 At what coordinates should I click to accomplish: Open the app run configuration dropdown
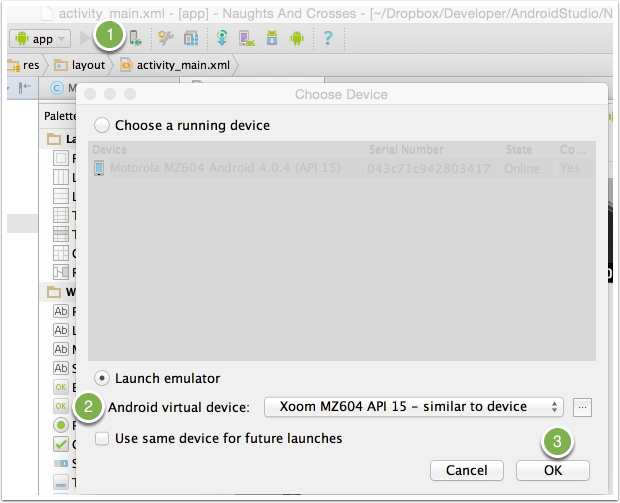pos(39,39)
